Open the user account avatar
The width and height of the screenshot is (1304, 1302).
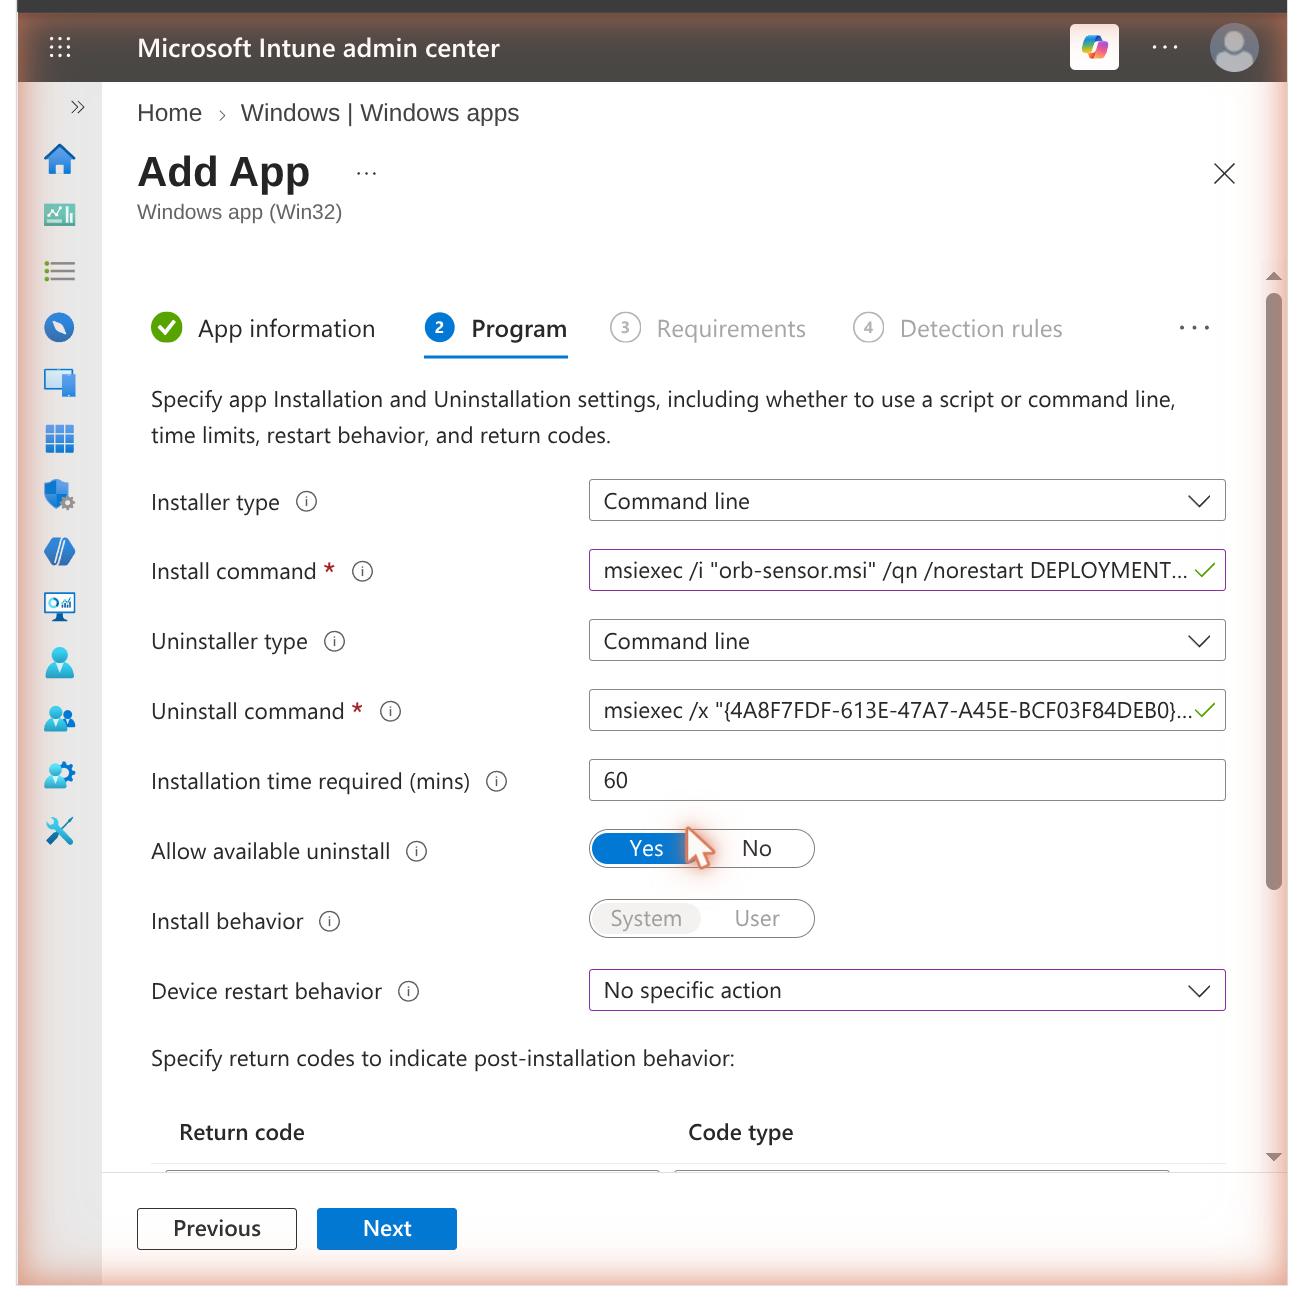pos(1234,47)
